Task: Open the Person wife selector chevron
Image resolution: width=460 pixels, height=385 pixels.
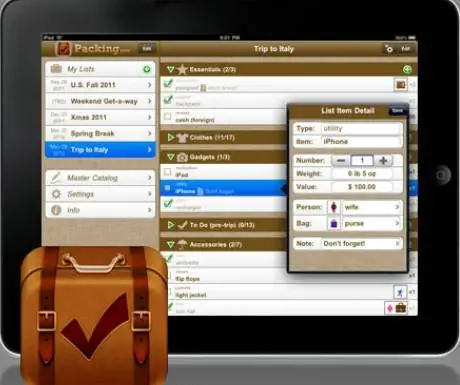Action: (397, 207)
